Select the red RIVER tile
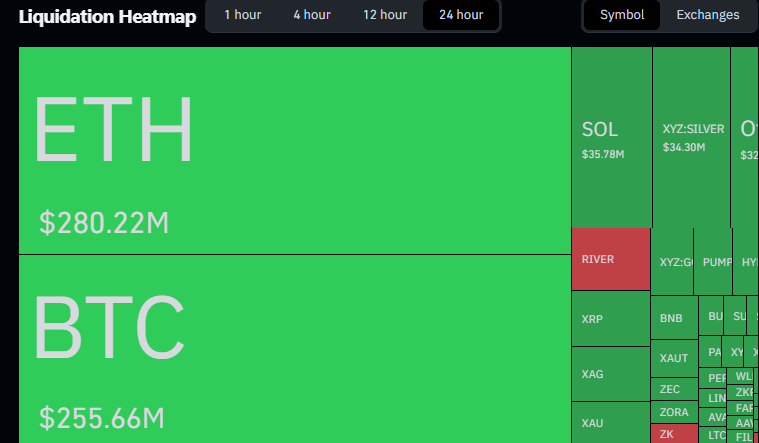 click(610, 259)
